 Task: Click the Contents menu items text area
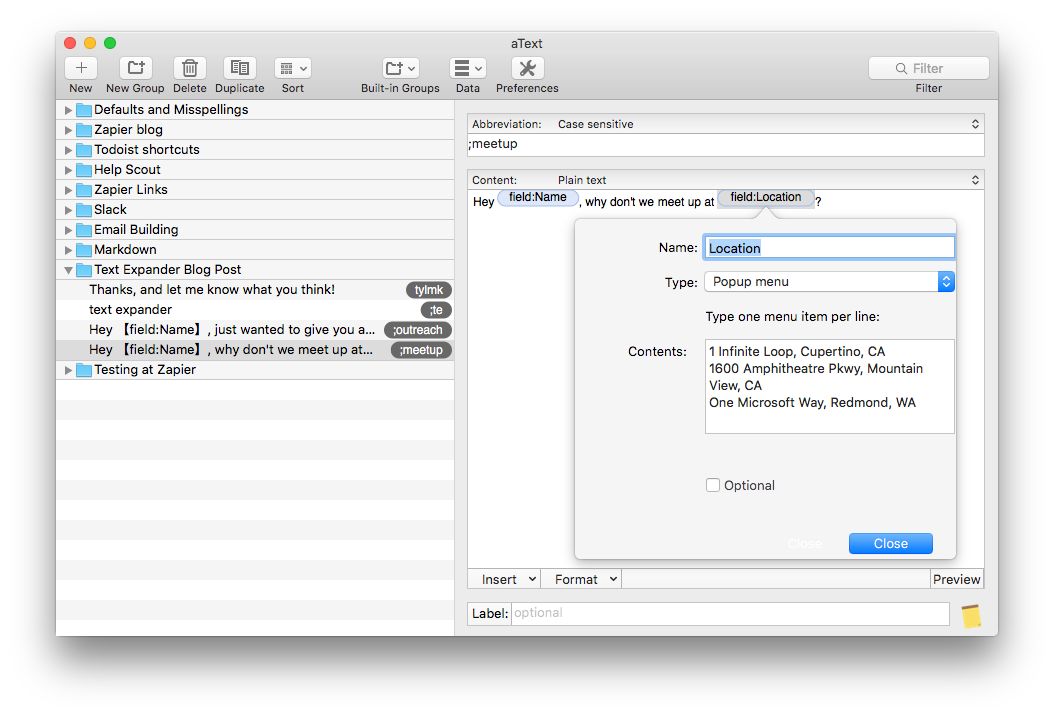pyautogui.click(x=829, y=387)
